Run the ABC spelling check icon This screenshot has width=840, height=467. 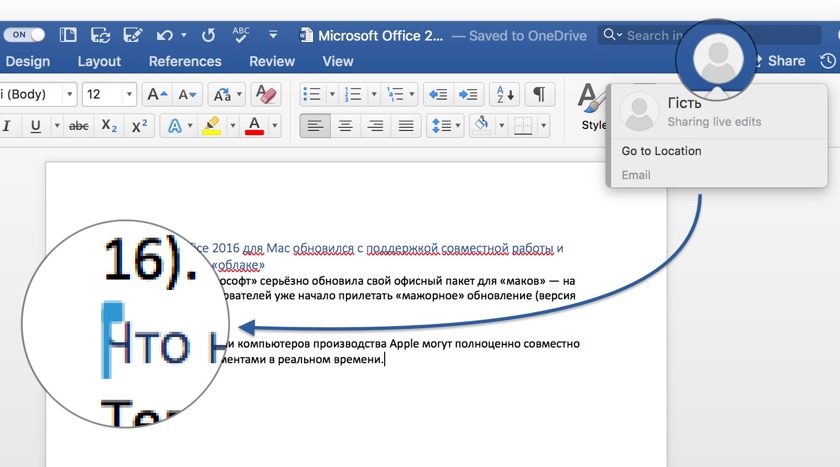tap(241, 35)
